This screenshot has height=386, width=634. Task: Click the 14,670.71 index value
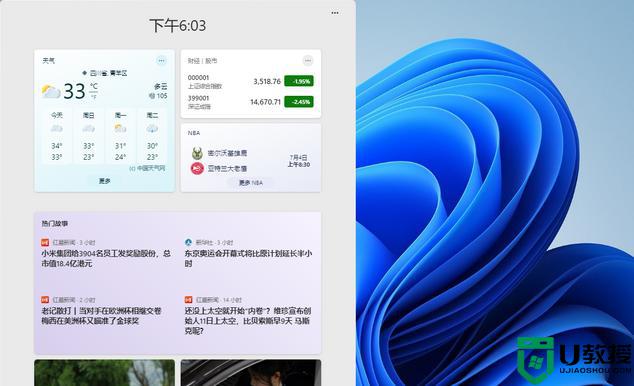point(265,102)
